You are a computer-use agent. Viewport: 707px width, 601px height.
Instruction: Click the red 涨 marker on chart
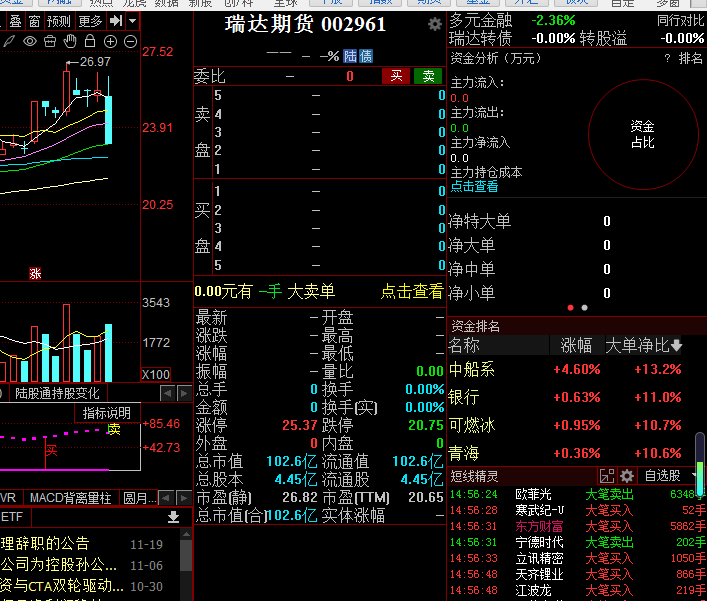coord(35,273)
